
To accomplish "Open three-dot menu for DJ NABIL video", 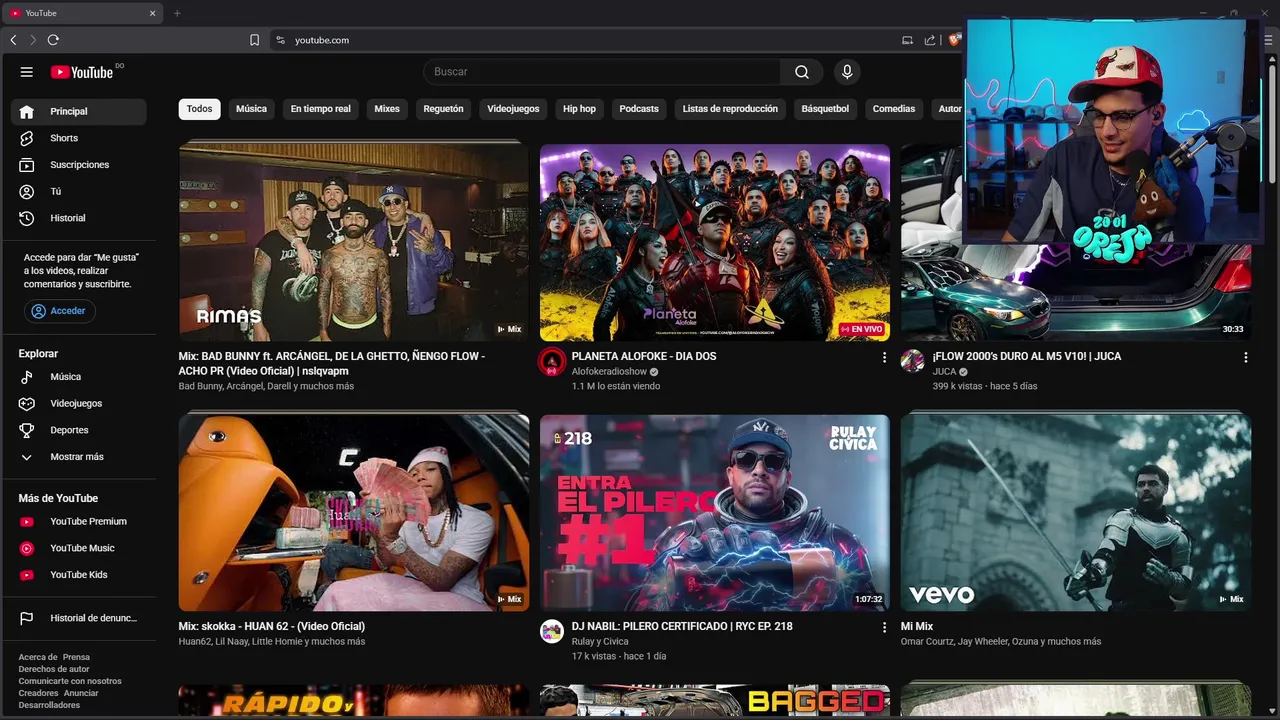I will click(884, 627).
